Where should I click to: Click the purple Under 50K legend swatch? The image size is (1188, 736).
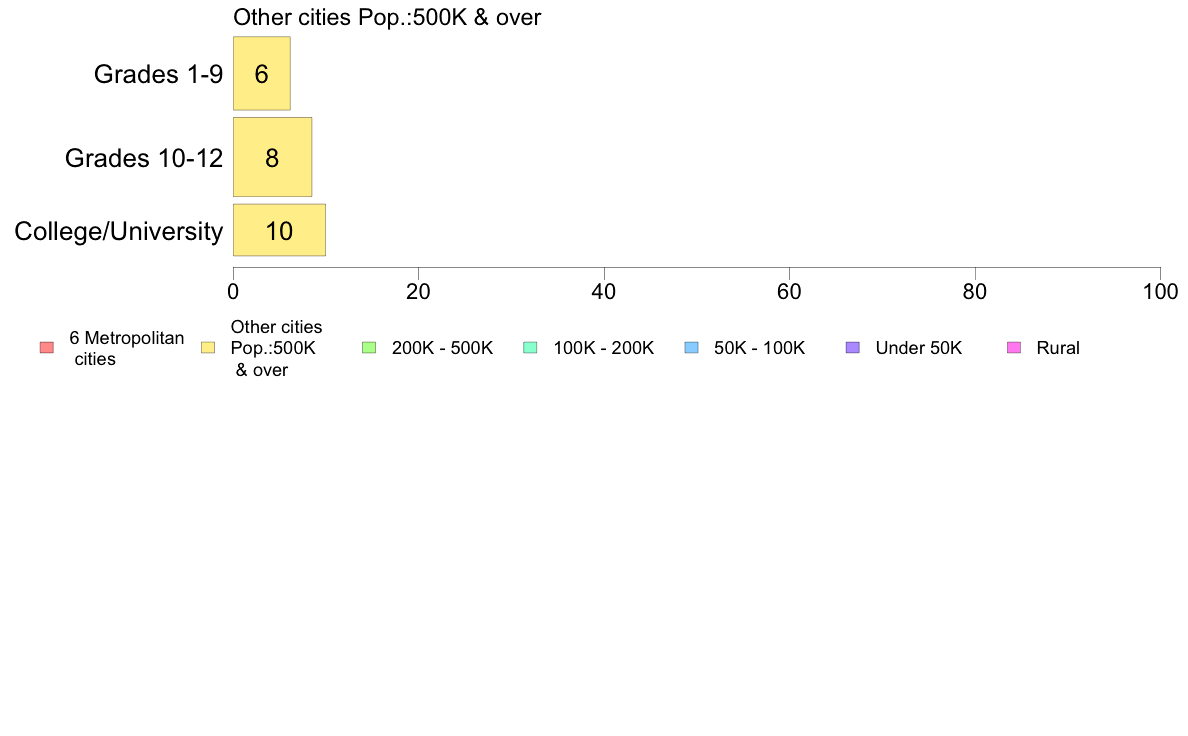pyautogui.click(x=853, y=348)
